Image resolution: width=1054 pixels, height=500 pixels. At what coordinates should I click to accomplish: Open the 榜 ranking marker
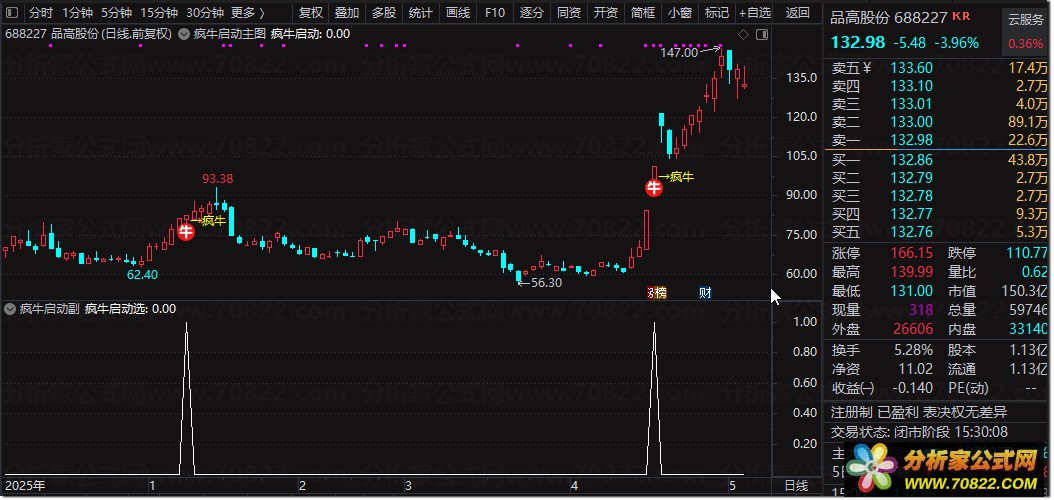tap(657, 292)
